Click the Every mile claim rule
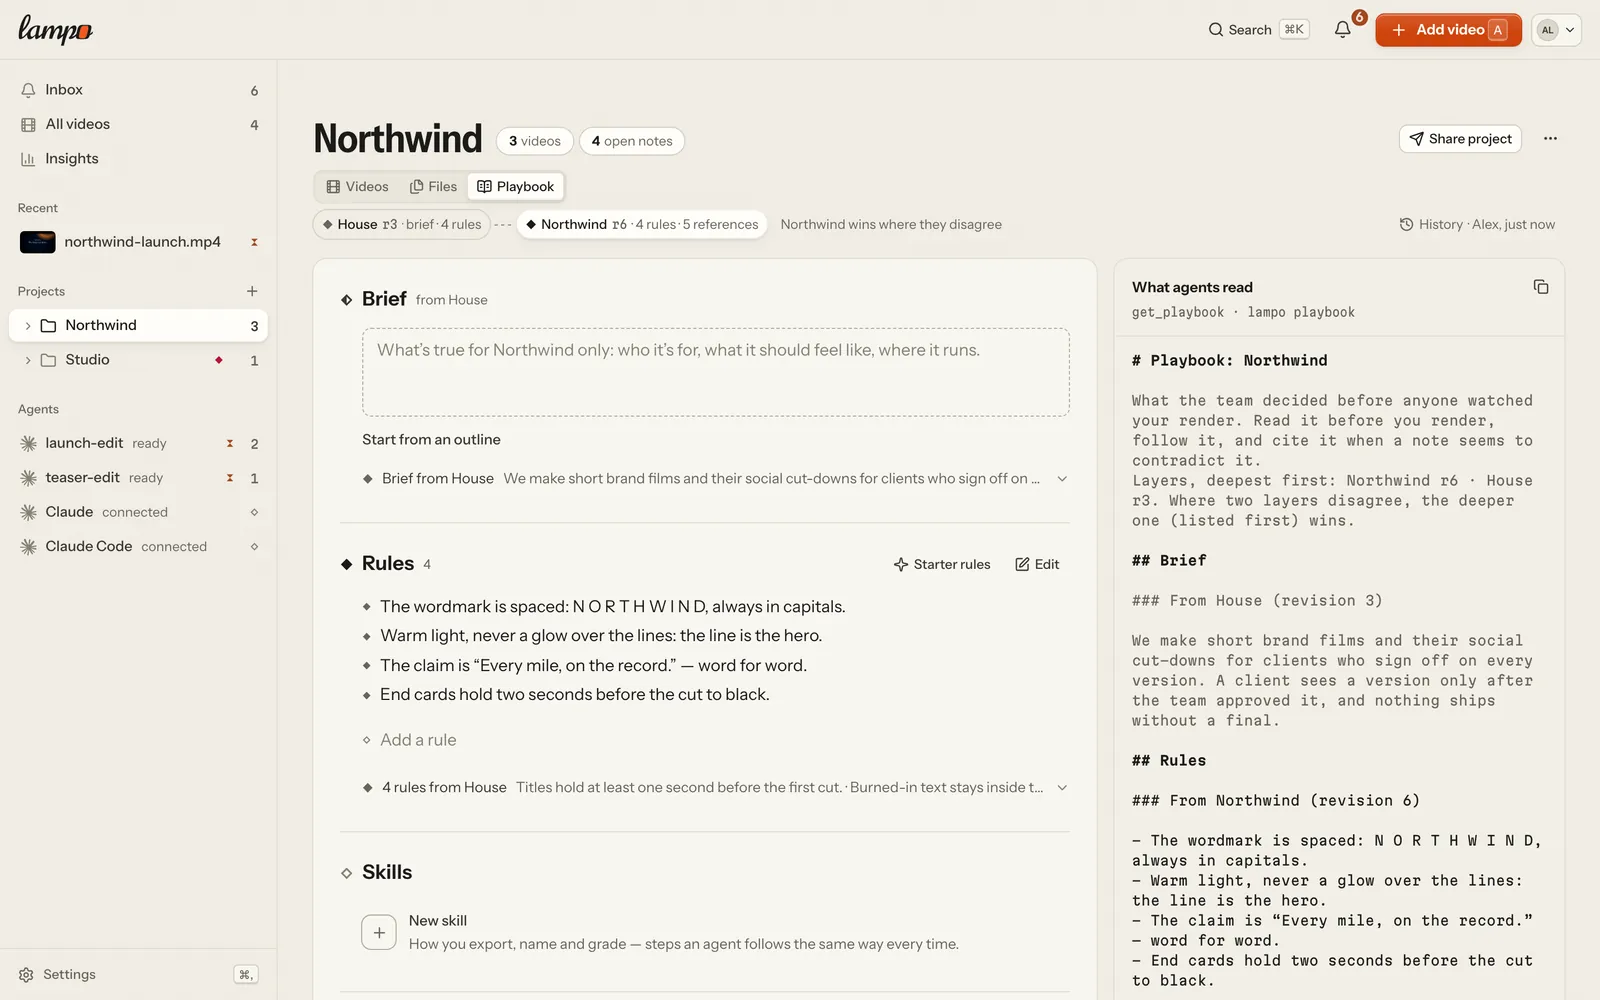 pyautogui.click(x=594, y=666)
